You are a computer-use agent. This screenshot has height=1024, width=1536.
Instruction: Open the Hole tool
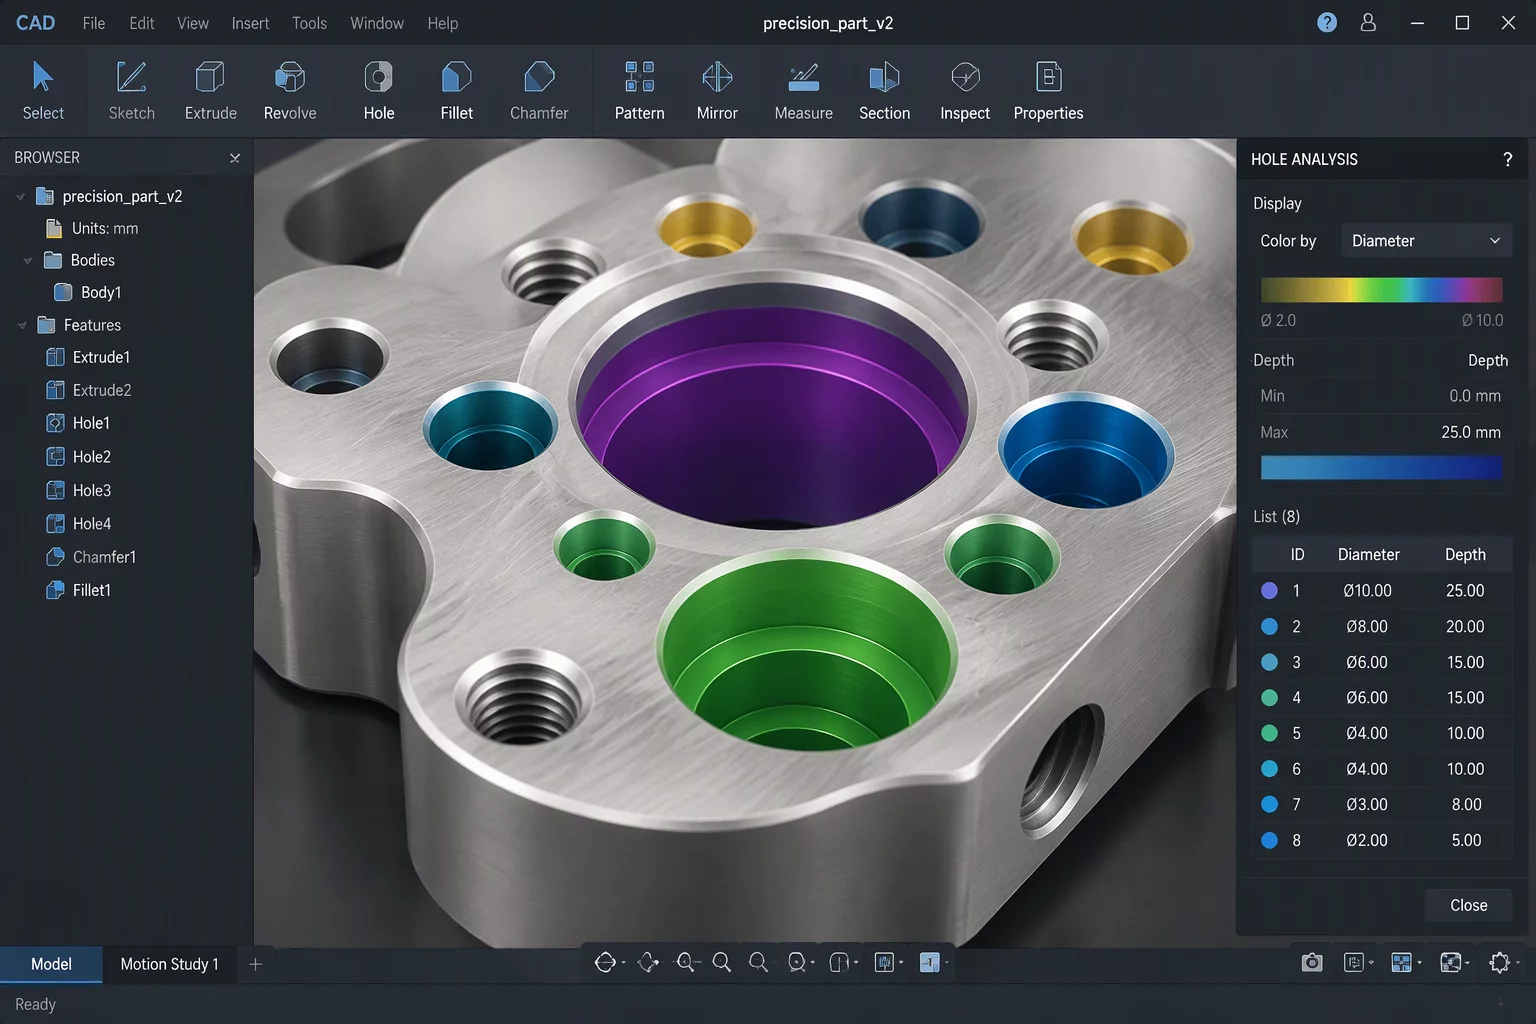point(378,91)
